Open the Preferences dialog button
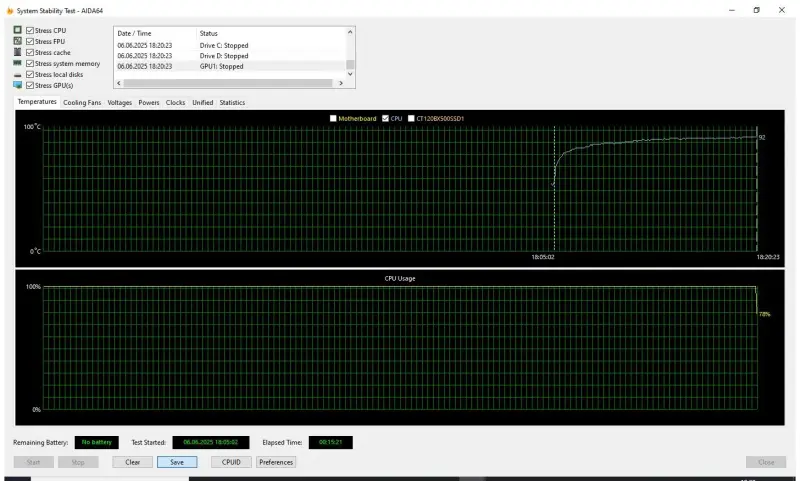Screen dimensions: 800x481 click(x=276, y=462)
